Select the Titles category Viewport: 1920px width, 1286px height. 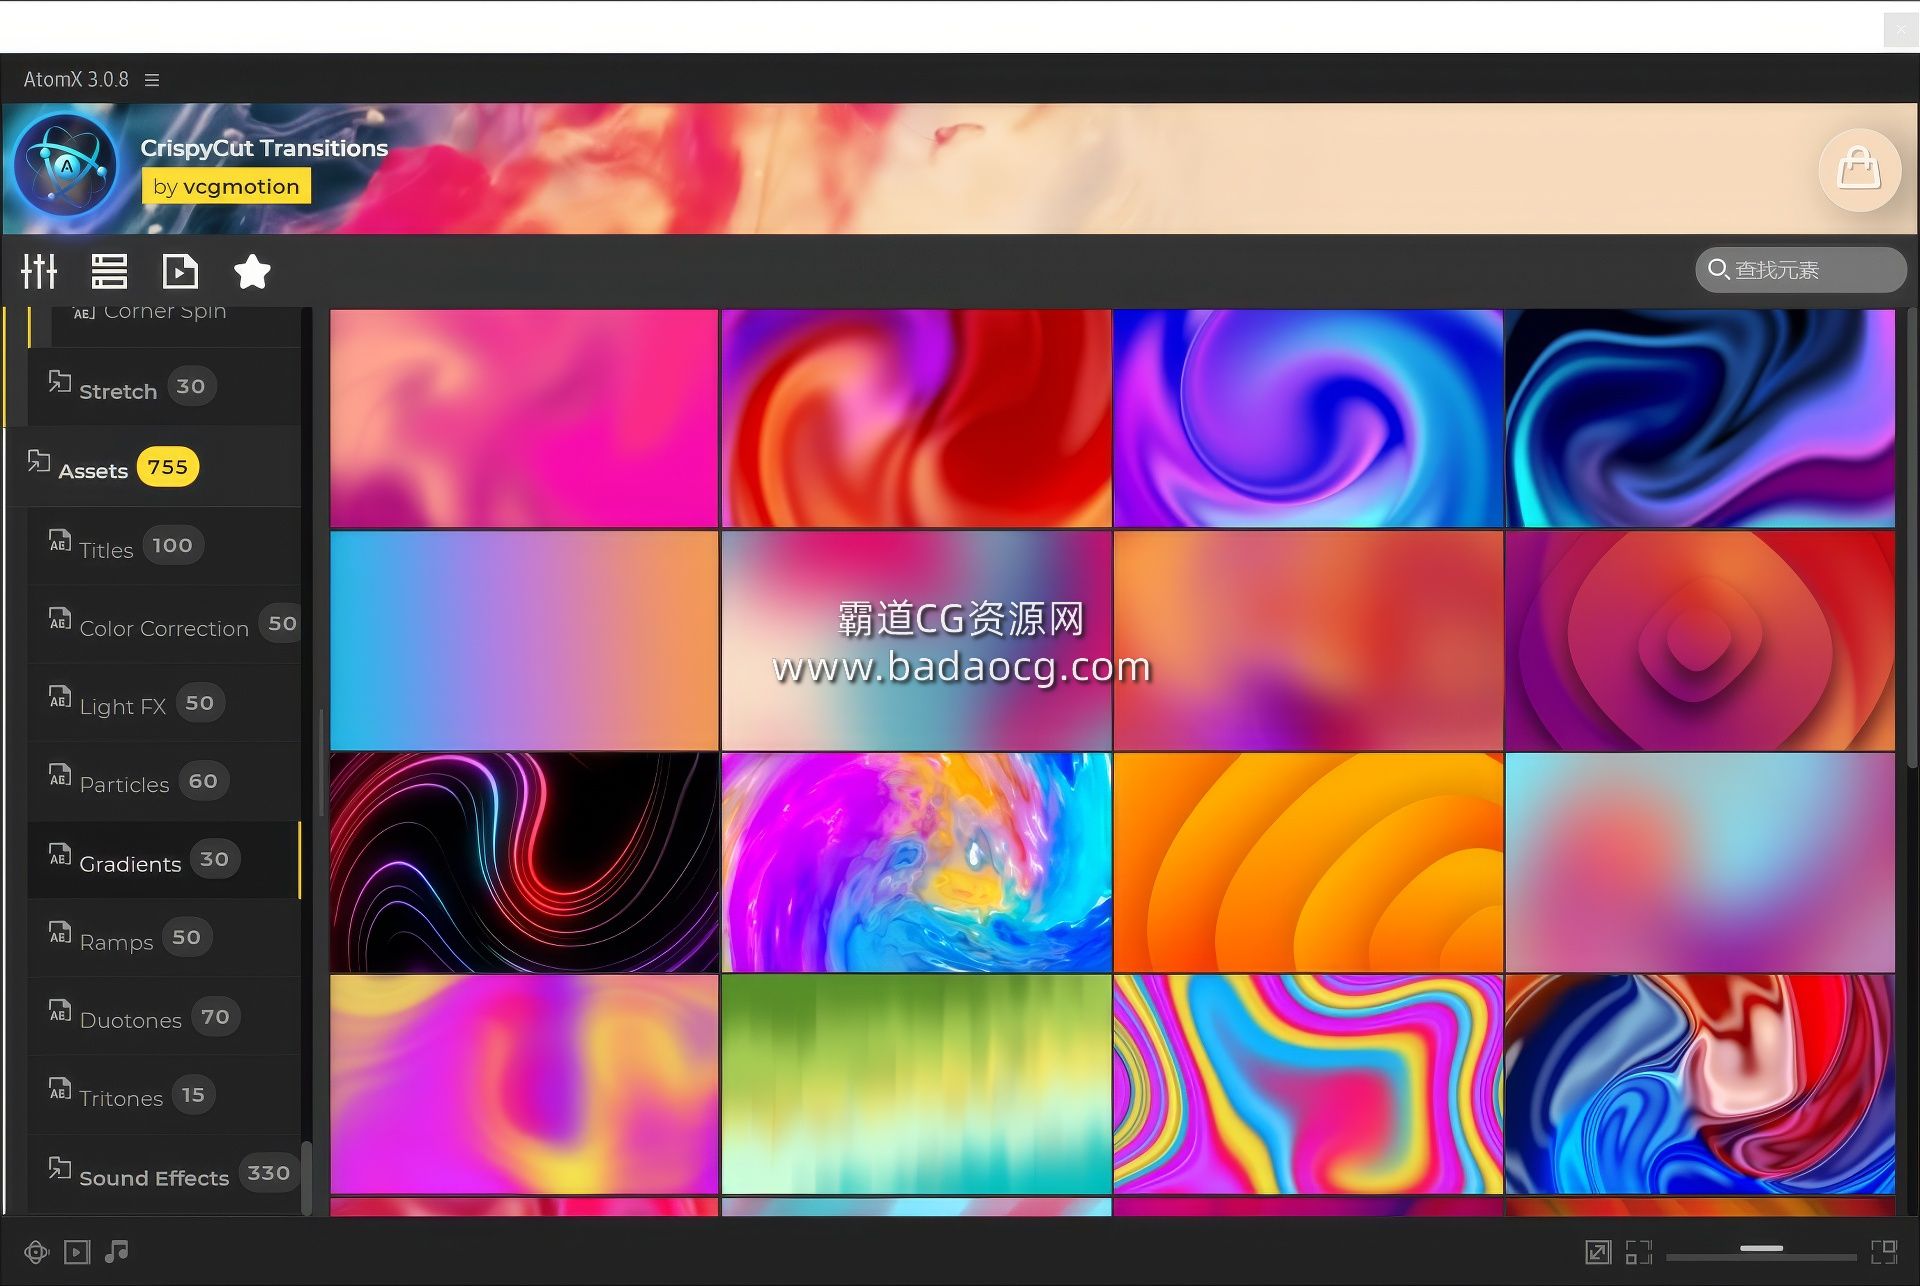(163, 546)
